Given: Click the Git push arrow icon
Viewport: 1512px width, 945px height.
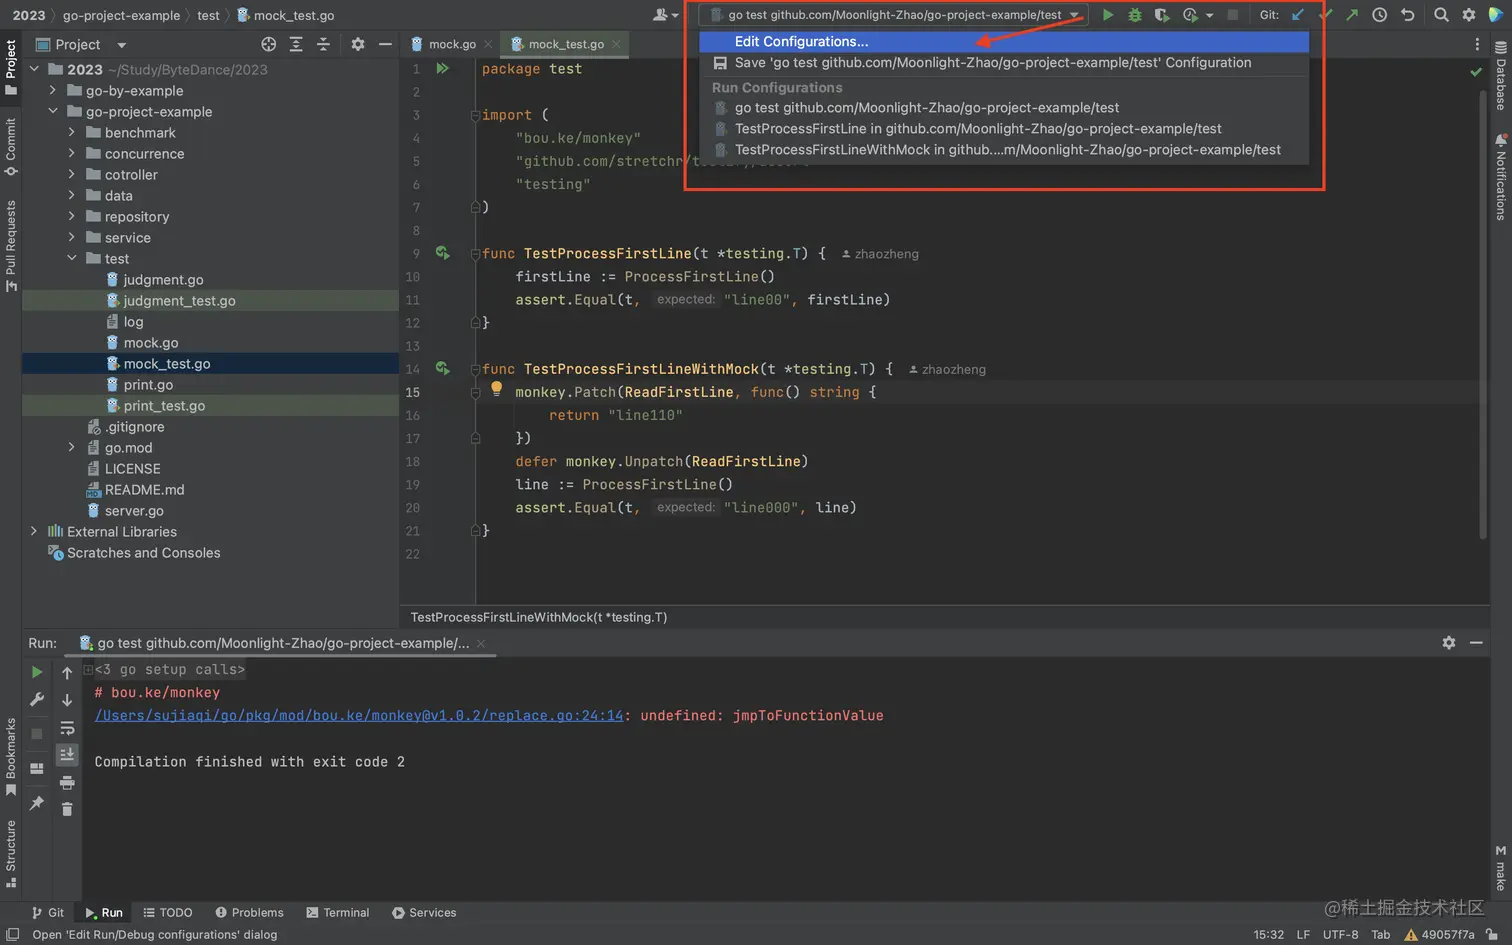Looking at the screenshot, I should 1352,15.
